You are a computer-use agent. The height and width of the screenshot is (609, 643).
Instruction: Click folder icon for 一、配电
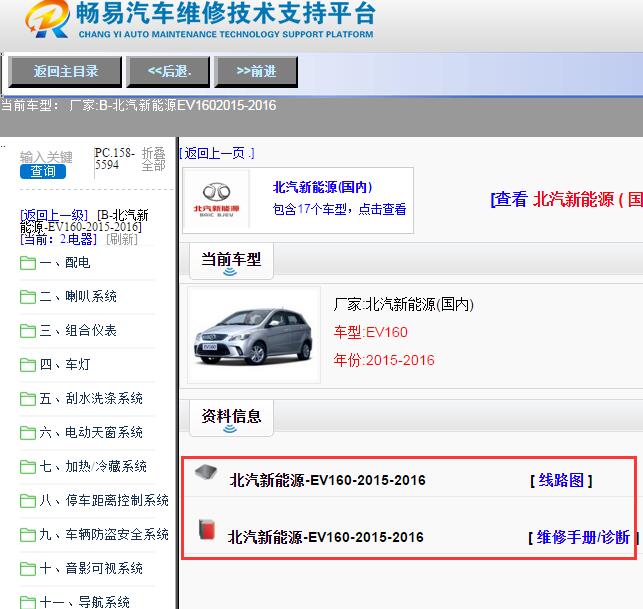point(28,263)
